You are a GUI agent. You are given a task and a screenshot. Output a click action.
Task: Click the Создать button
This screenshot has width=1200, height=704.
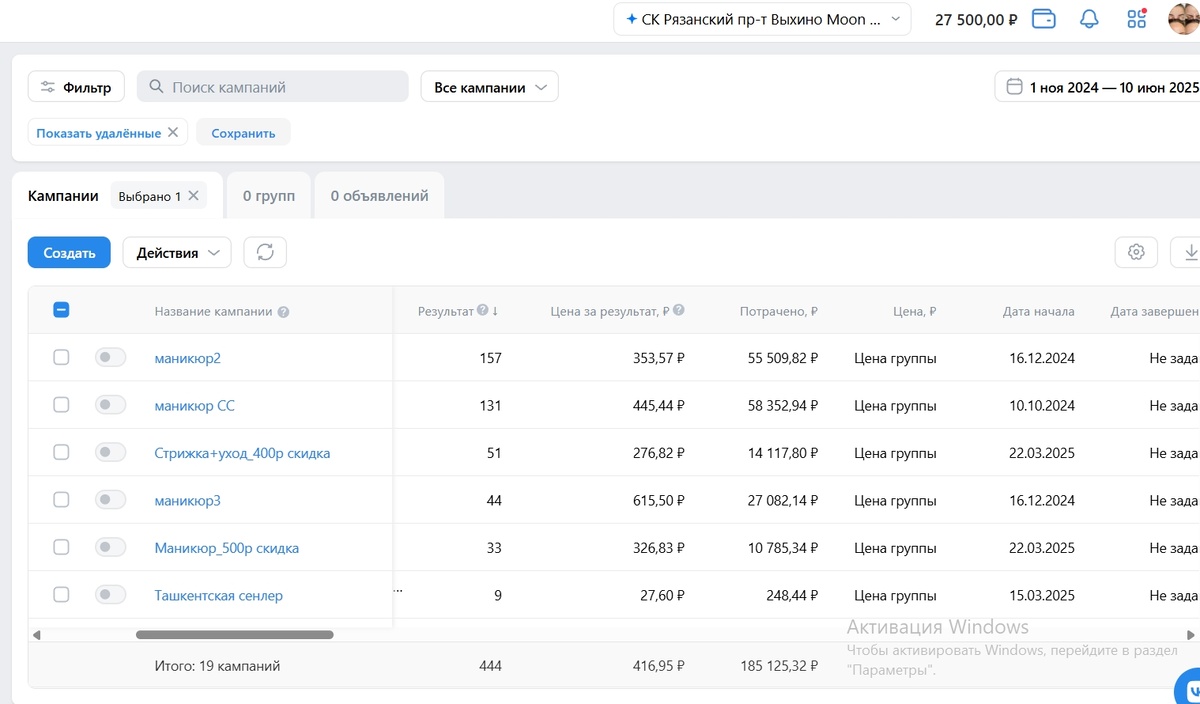tap(69, 253)
